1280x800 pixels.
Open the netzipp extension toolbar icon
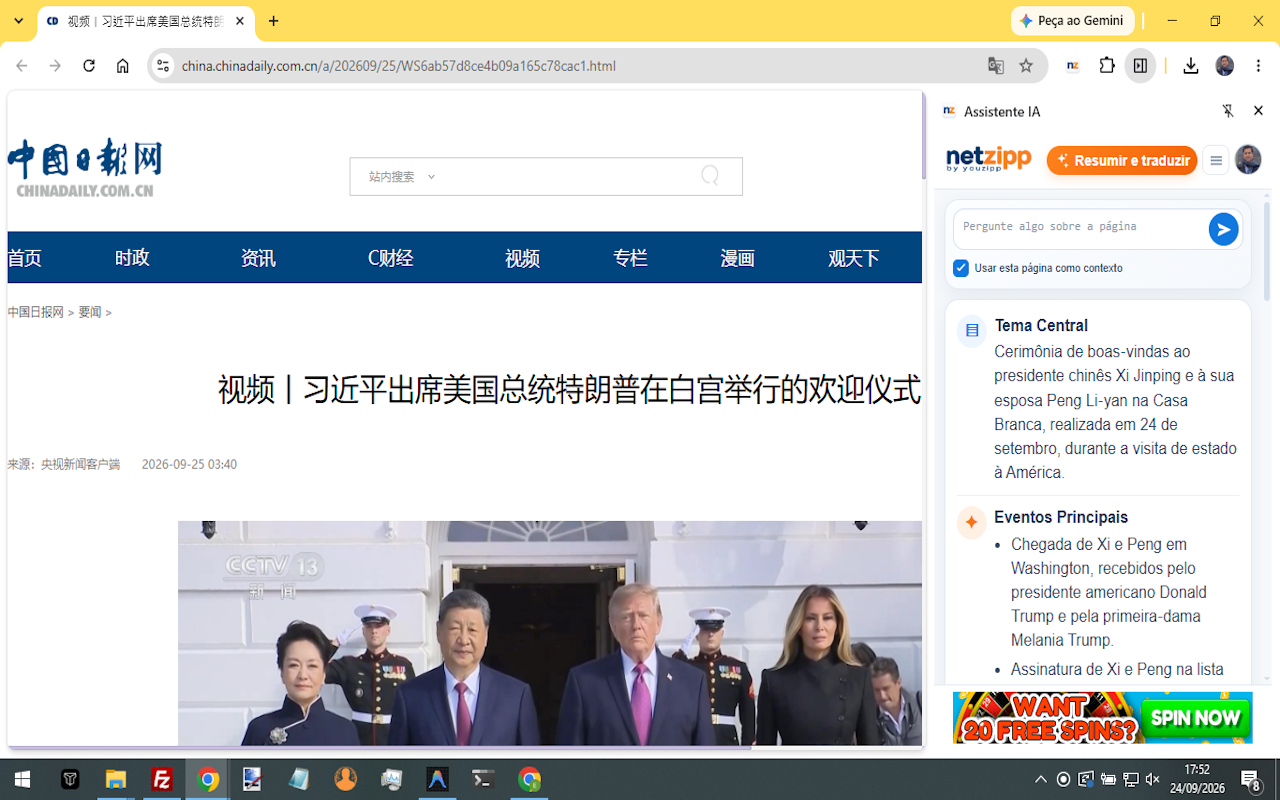click(x=1073, y=66)
